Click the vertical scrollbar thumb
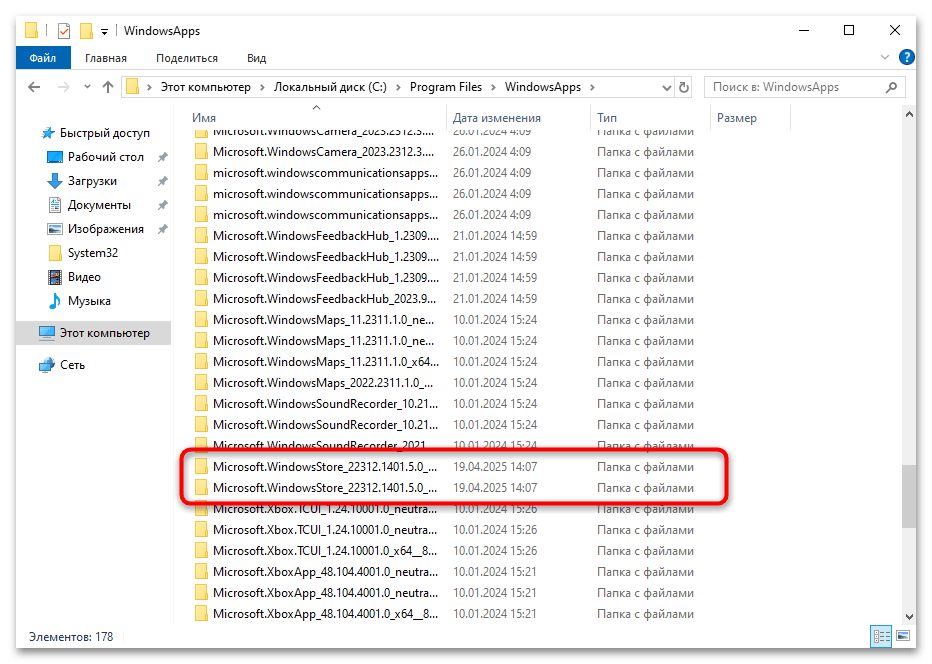The height and width of the screenshot is (664, 932). tap(909, 496)
